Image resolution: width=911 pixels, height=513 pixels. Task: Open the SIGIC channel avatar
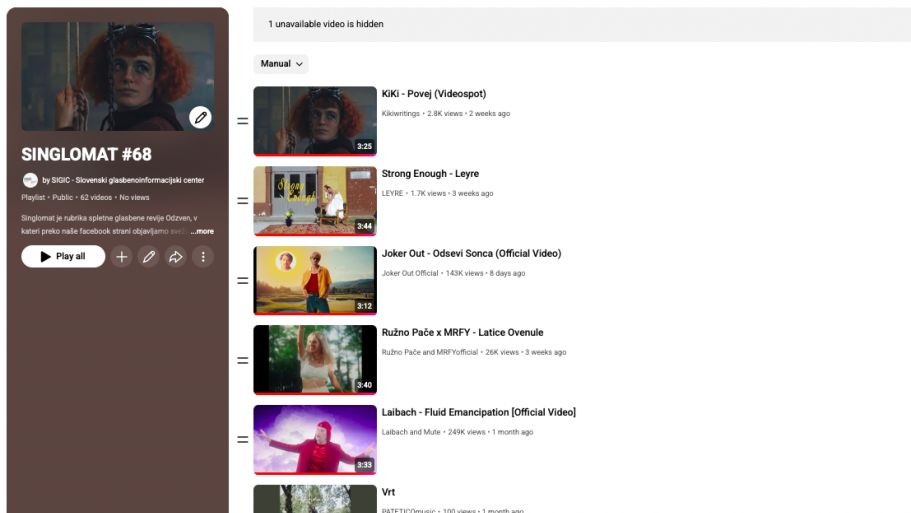(x=30, y=180)
